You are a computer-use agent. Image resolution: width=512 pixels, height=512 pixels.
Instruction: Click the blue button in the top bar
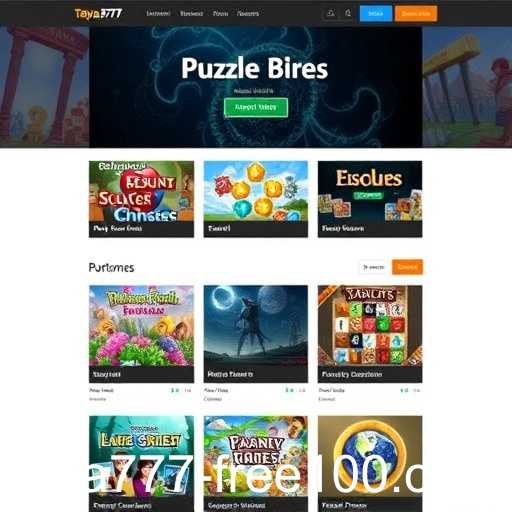(x=376, y=14)
